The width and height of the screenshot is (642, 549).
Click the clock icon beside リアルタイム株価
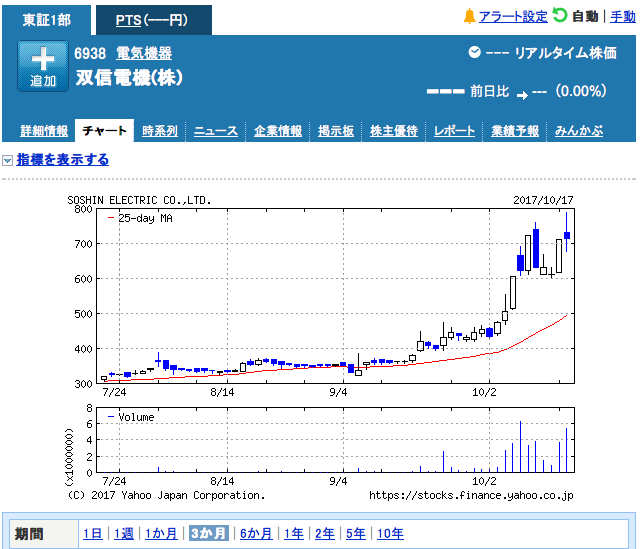[x=475, y=52]
